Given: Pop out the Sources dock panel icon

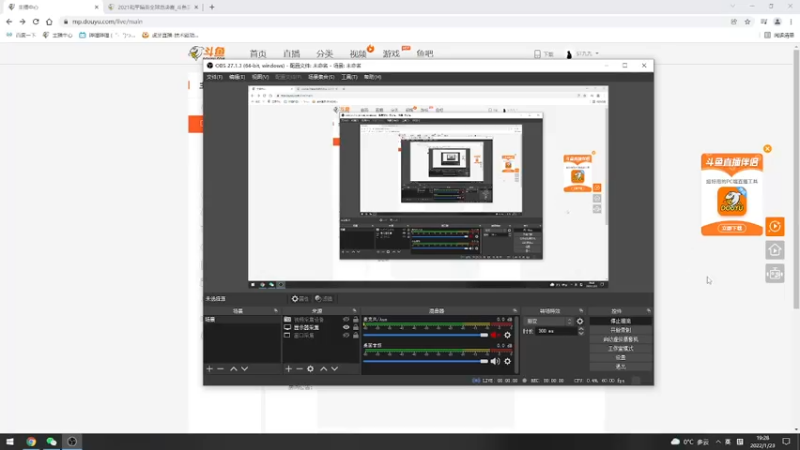Looking at the screenshot, I should click(x=355, y=311).
